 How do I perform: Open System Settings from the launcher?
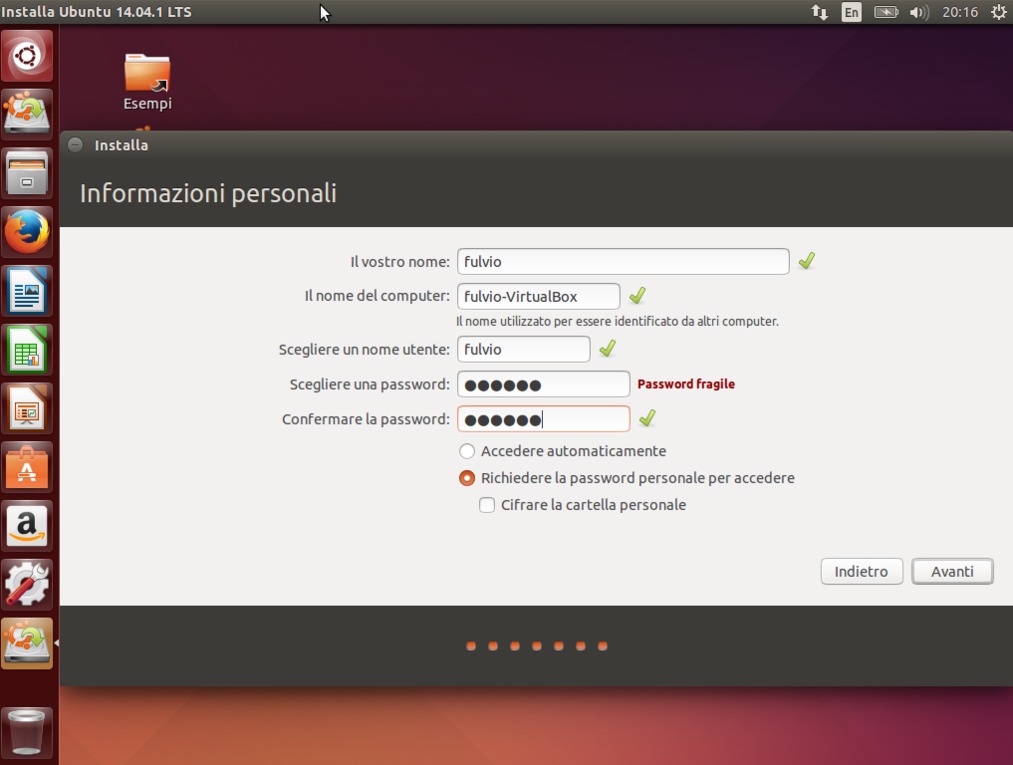pos(26,585)
